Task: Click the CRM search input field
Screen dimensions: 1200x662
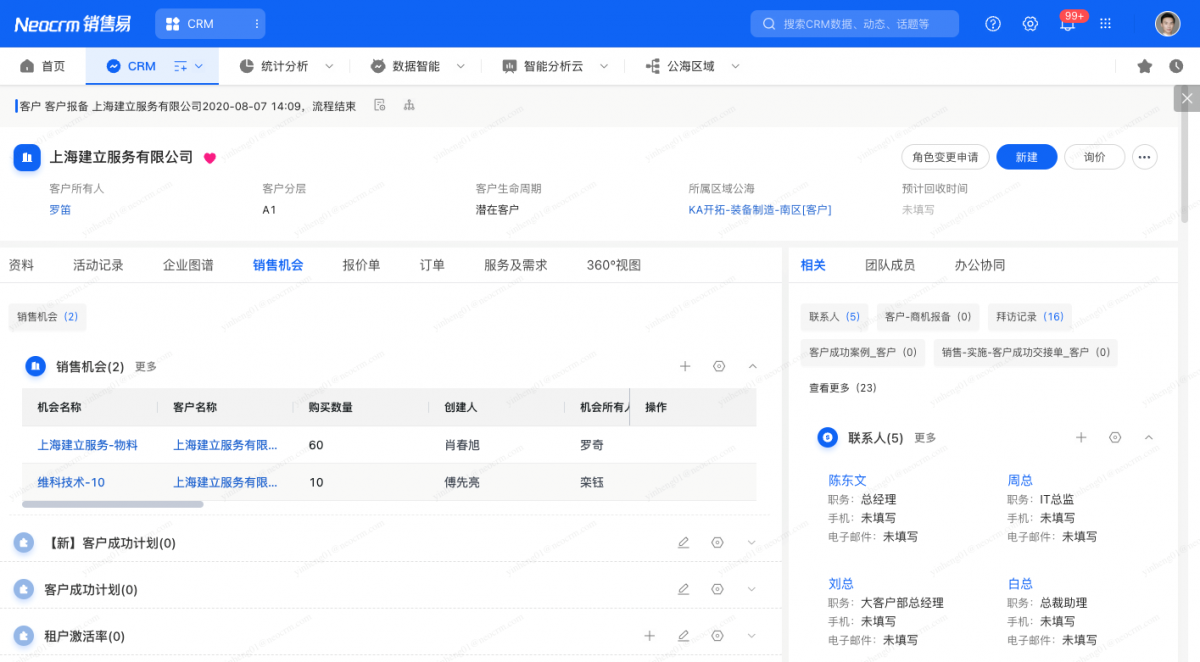Action: click(854, 23)
